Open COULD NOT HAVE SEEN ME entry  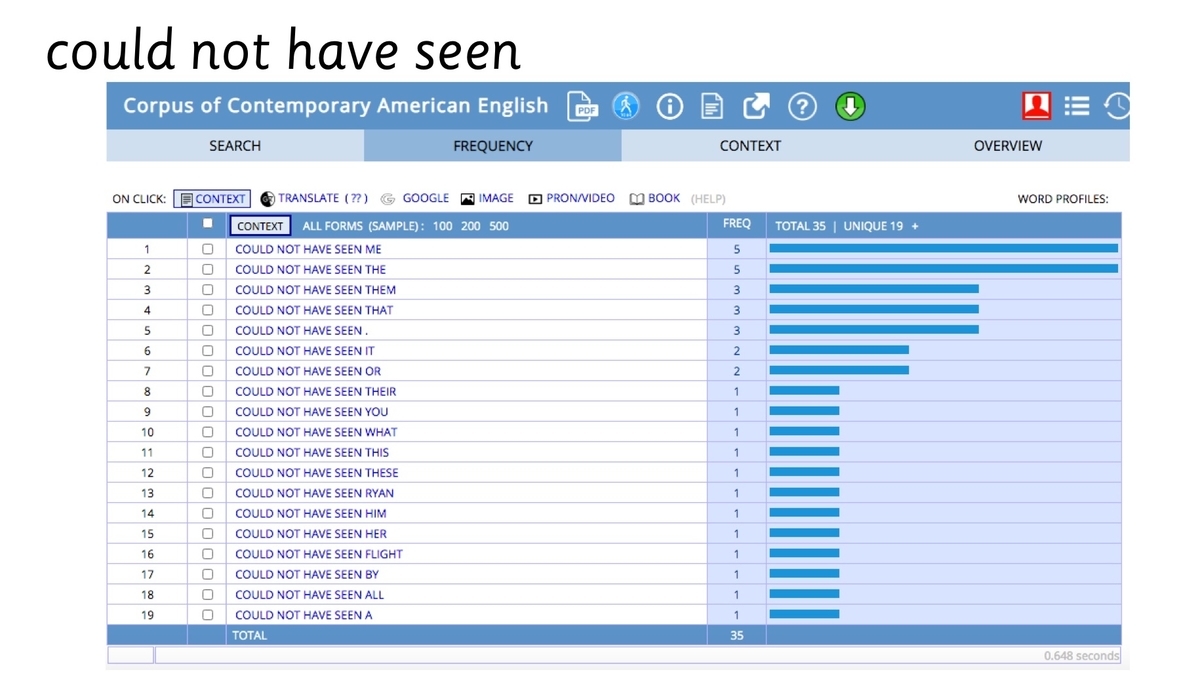pyautogui.click(x=308, y=249)
